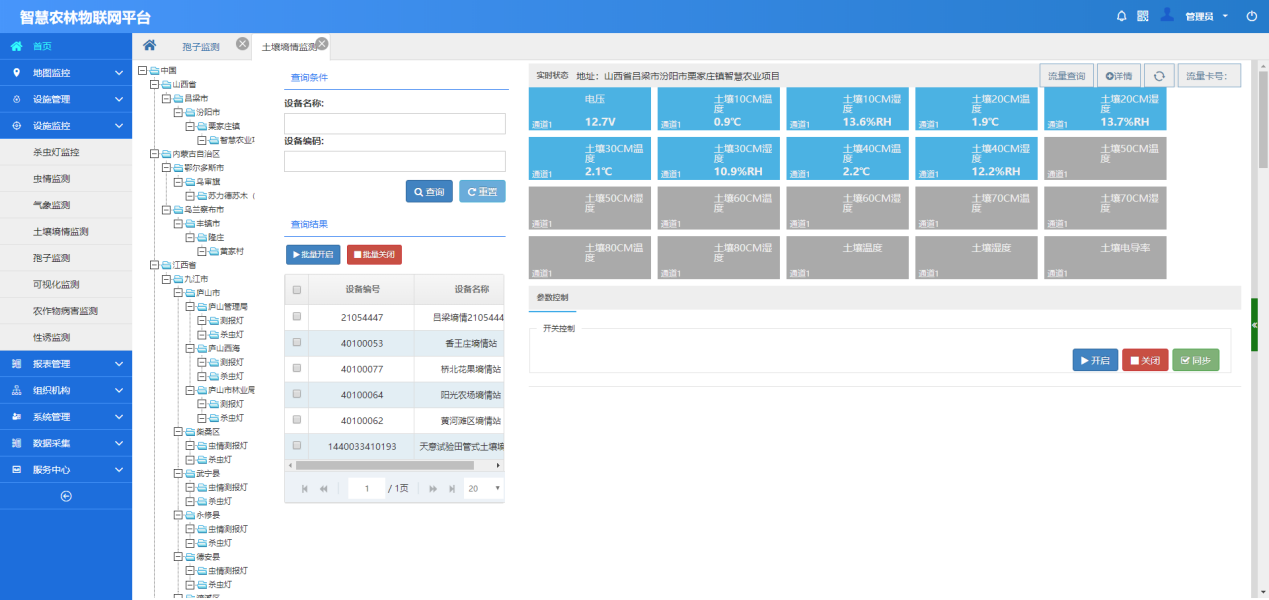Switch to the 参数控制 tab
The image size is (1269, 600).
click(x=551, y=298)
